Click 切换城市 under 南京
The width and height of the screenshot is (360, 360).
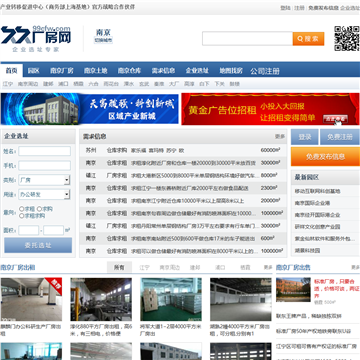[103, 41]
